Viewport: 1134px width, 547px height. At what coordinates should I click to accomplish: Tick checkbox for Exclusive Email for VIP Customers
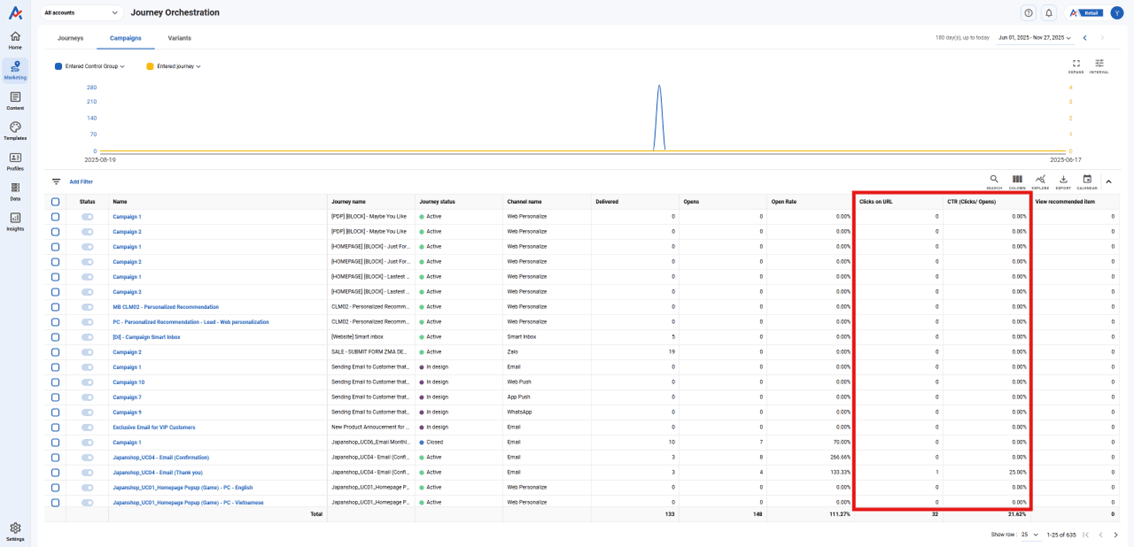coord(55,427)
